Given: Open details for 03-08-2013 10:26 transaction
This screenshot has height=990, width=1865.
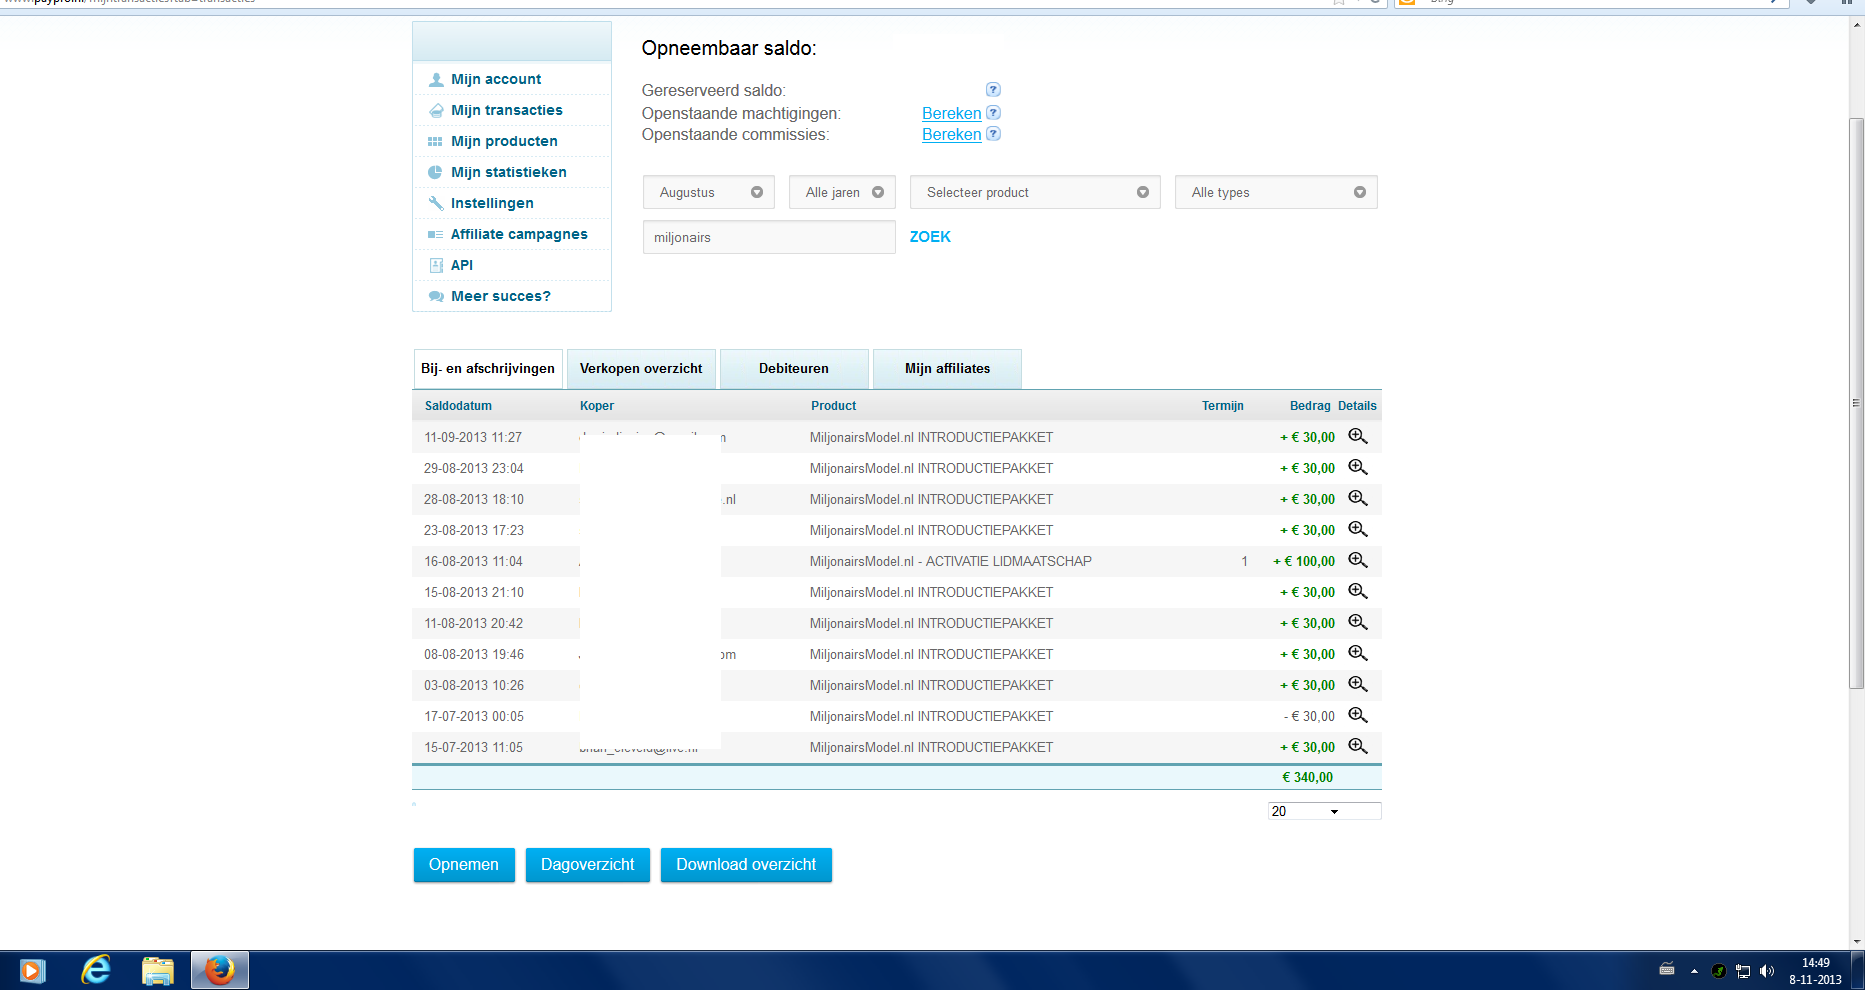Looking at the screenshot, I should tap(1357, 684).
